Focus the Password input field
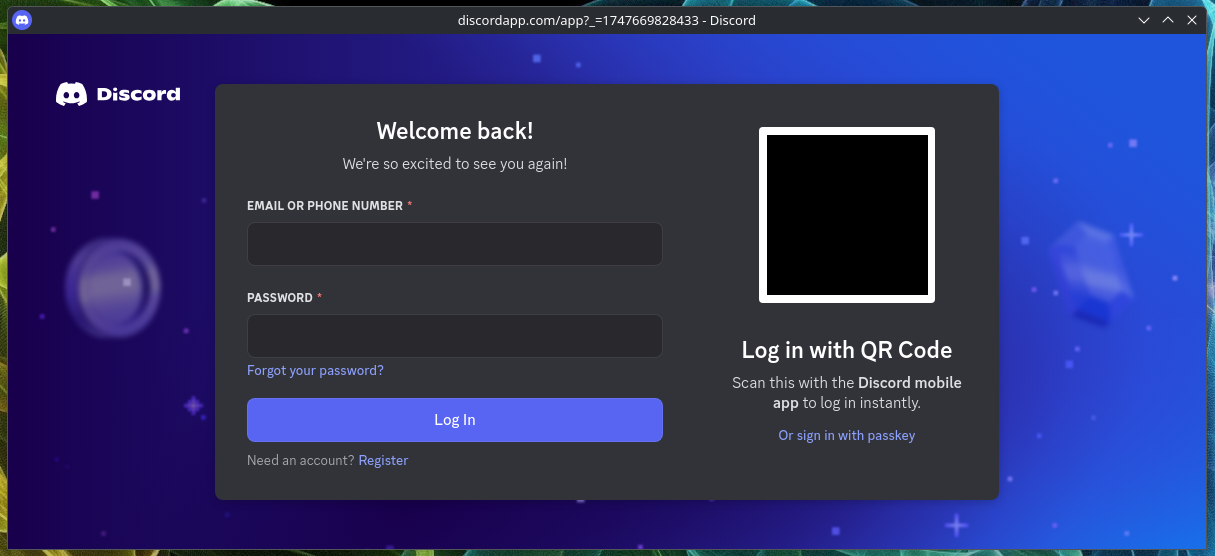This screenshot has width=1215, height=556. point(454,336)
